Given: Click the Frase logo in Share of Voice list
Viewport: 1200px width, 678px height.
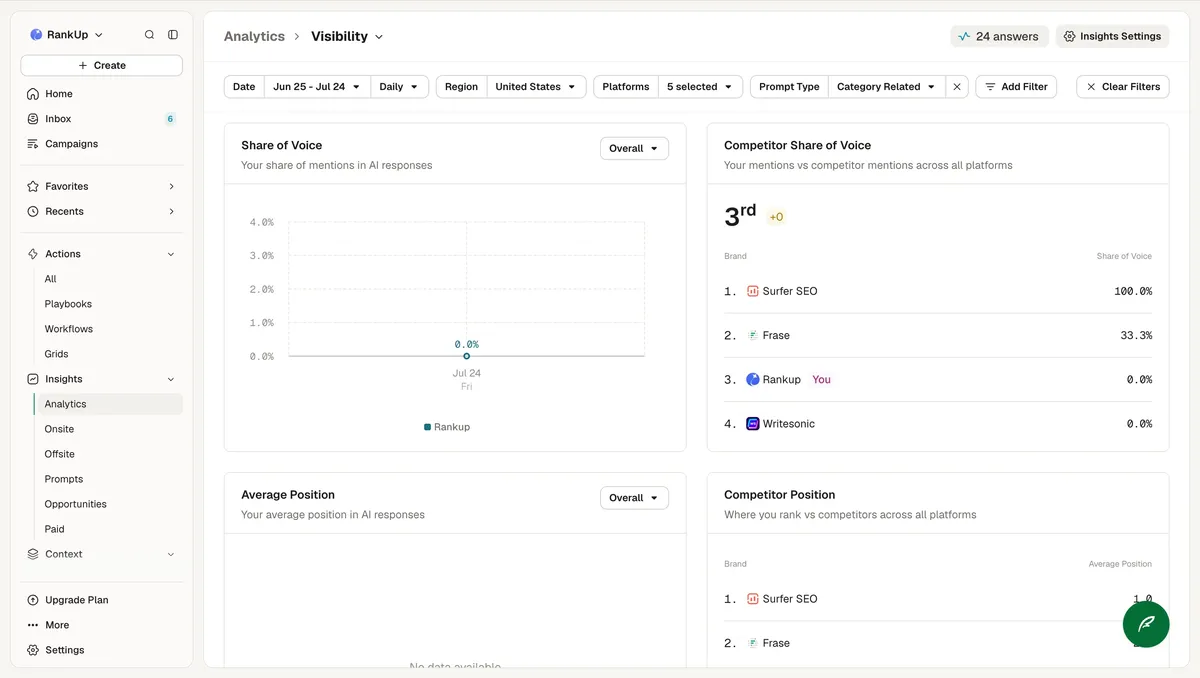Looking at the screenshot, I should [753, 336].
